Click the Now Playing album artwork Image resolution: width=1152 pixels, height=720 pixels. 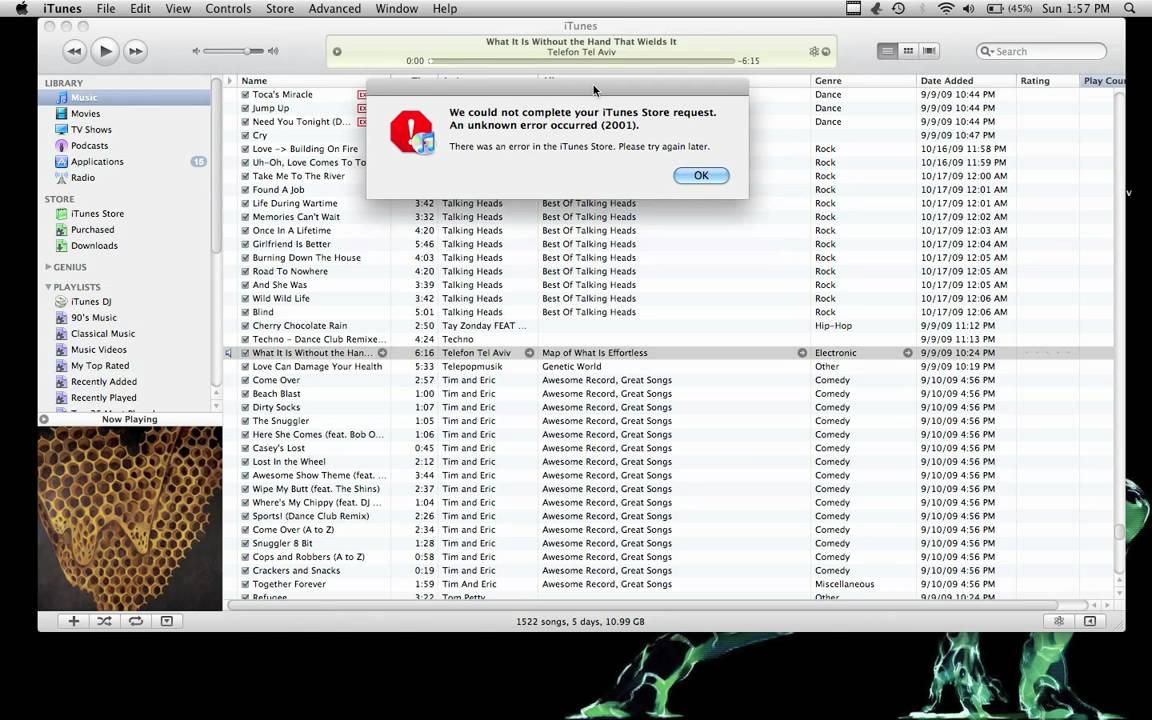point(130,519)
